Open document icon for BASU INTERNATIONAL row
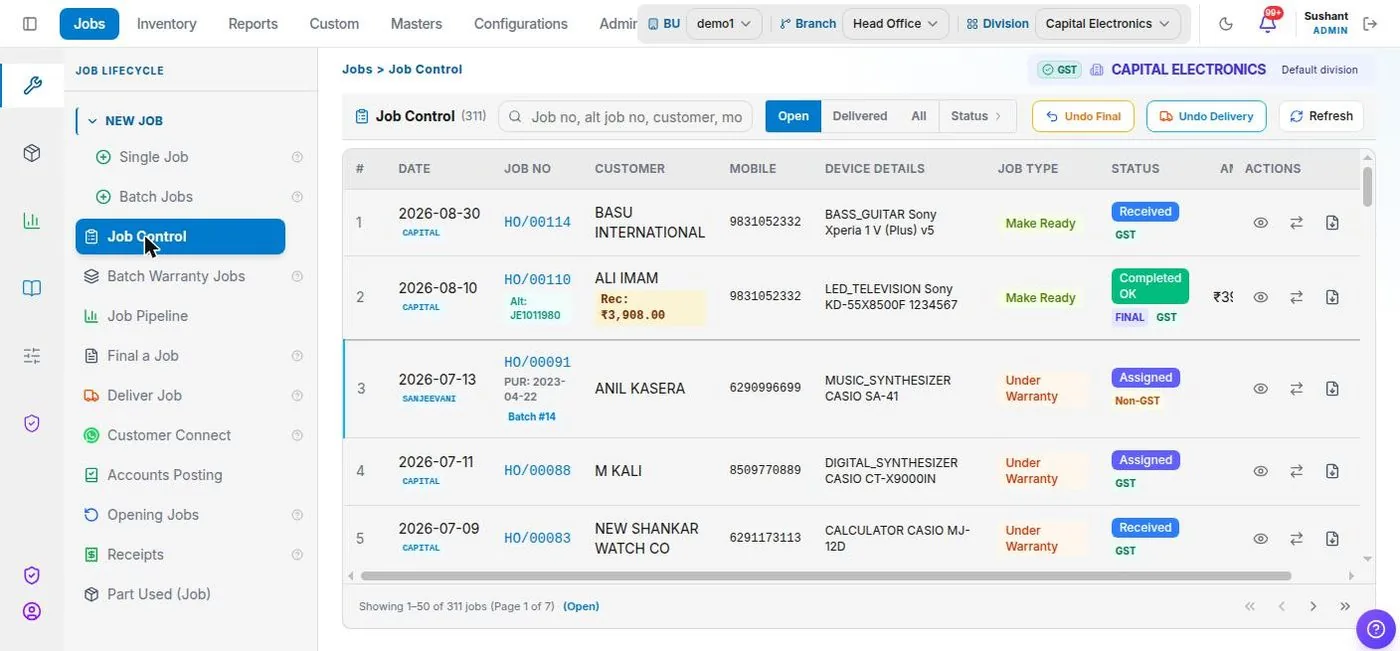The width and height of the screenshot is (1400, 651). click(x=1332, y=223)
